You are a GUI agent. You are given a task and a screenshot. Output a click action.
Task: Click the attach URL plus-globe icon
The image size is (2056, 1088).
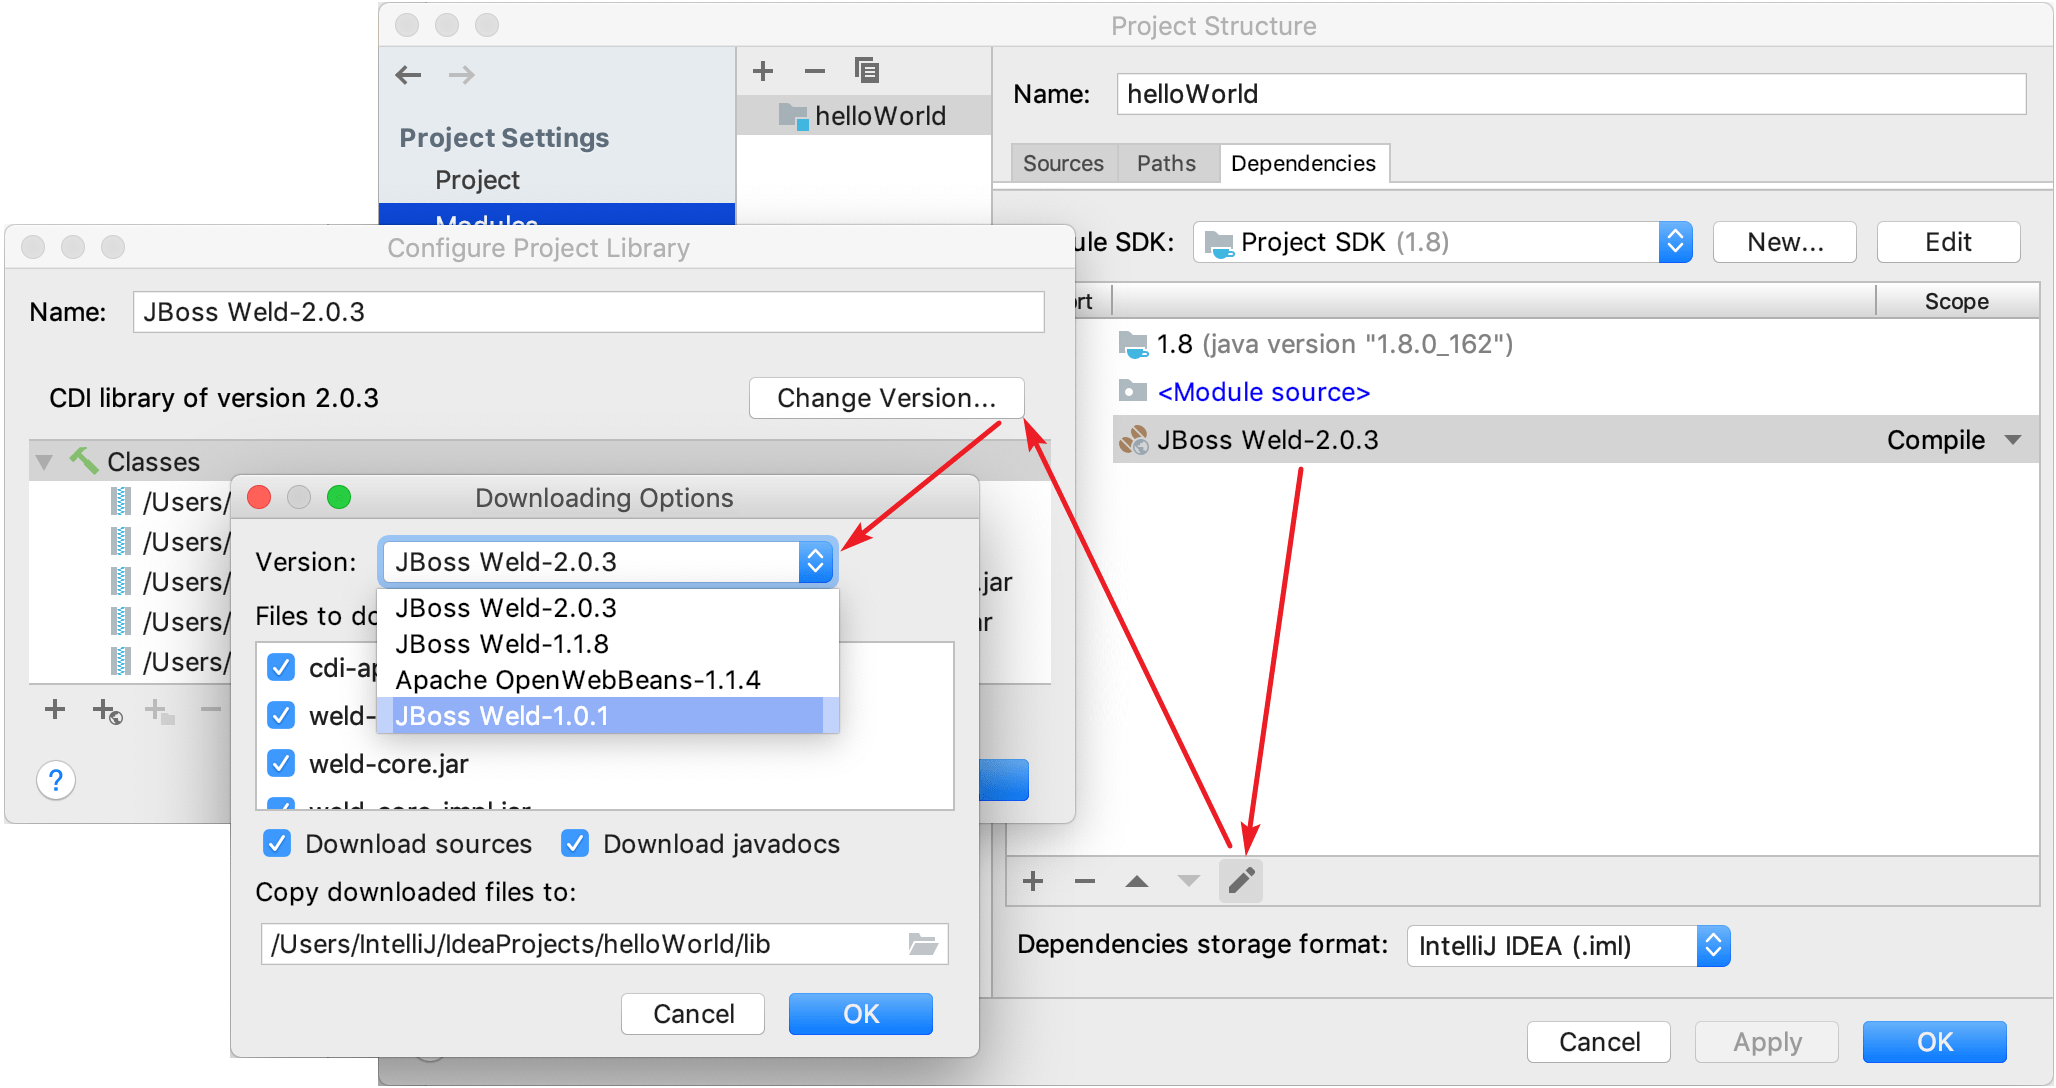click(x=107, y=711)
